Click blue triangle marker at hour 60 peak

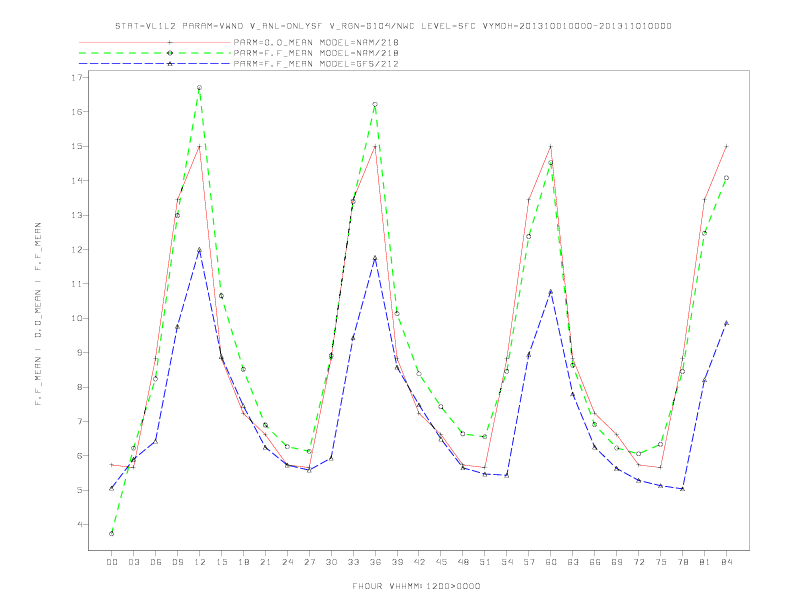pos(551,291)
